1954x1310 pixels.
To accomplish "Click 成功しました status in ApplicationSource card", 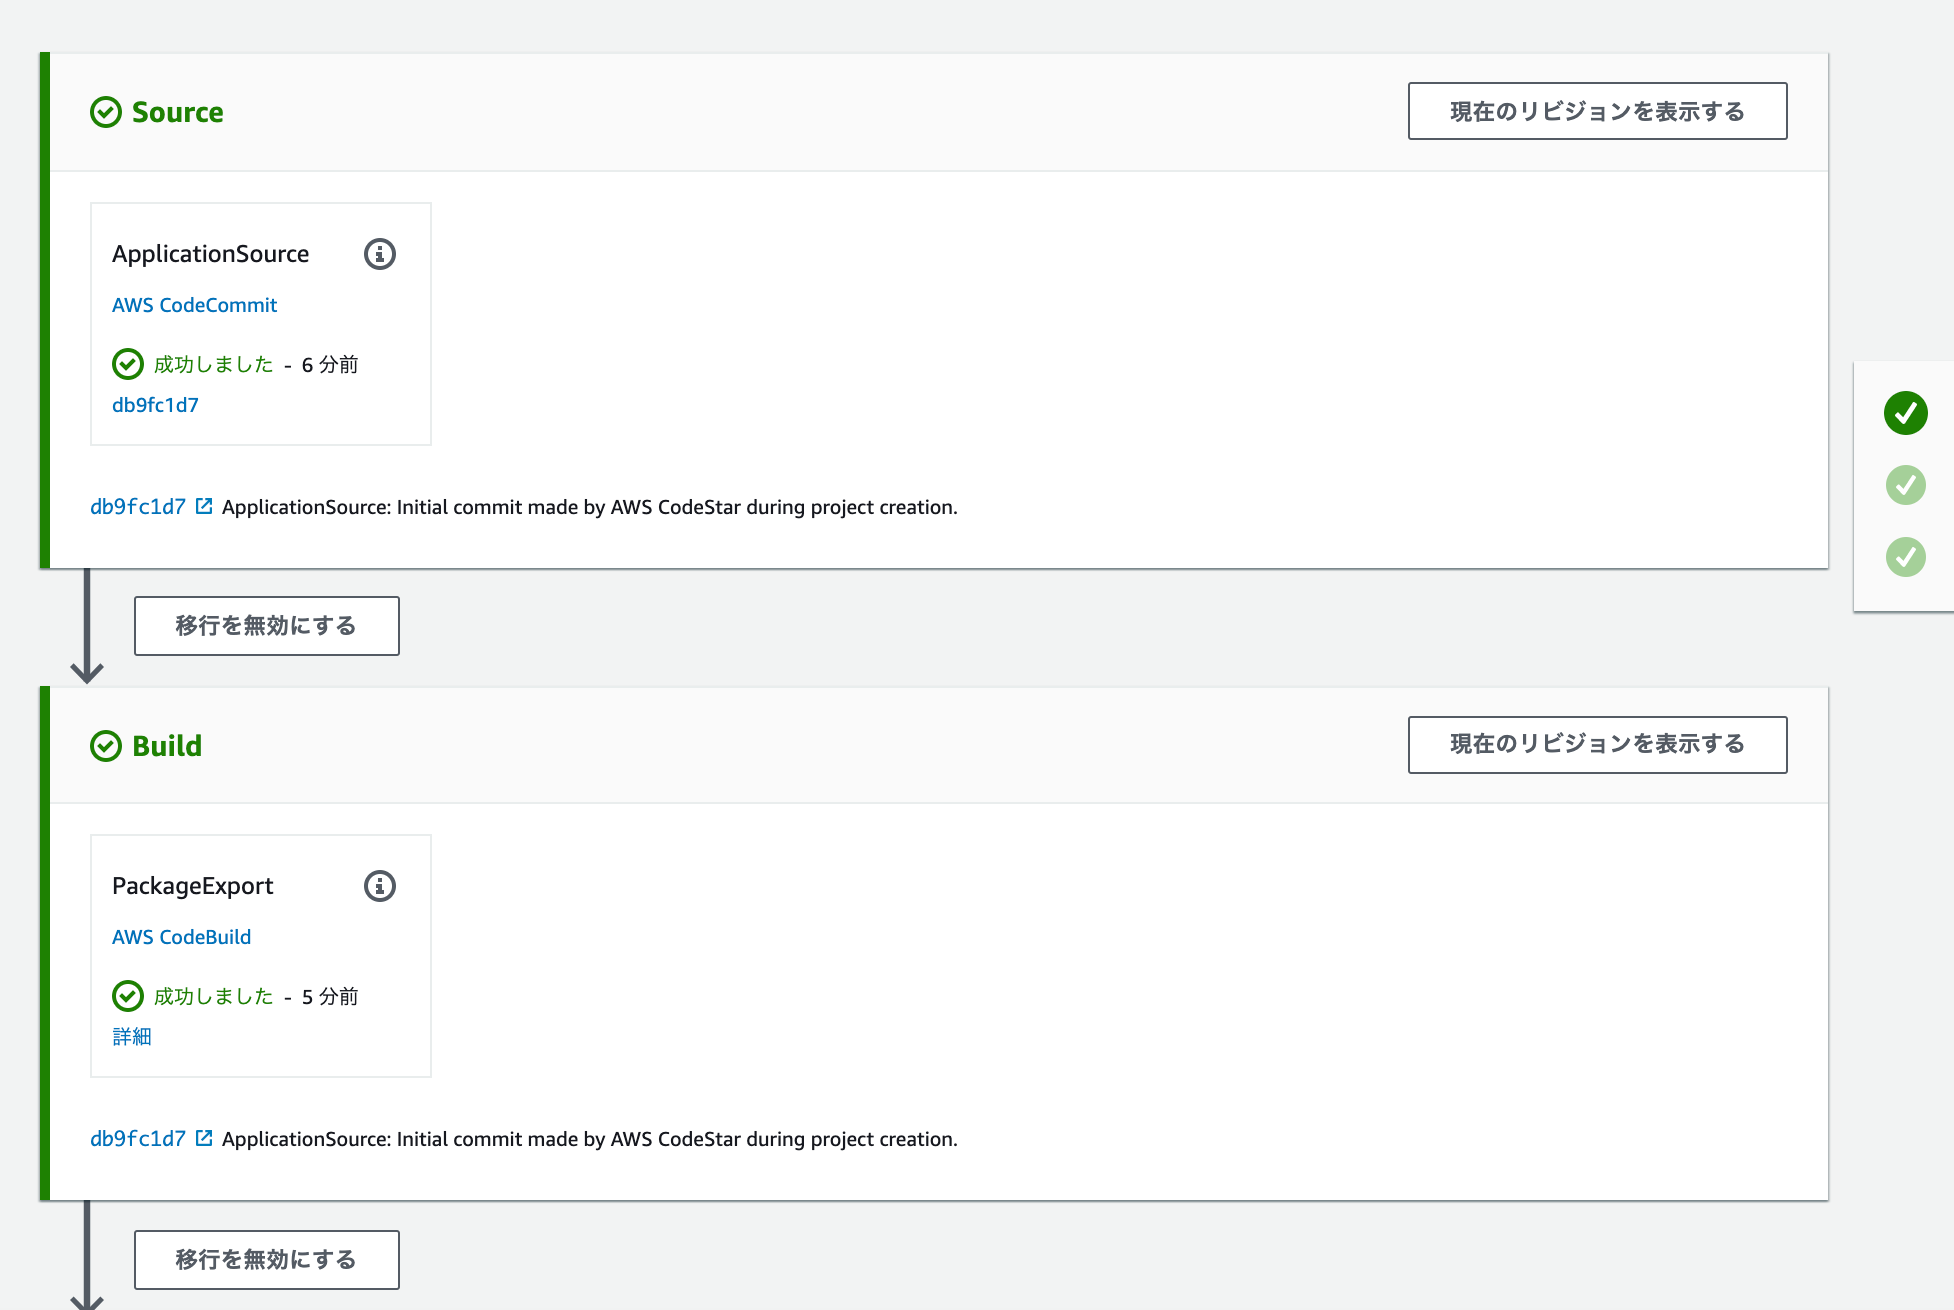I will tap(214, 364).
